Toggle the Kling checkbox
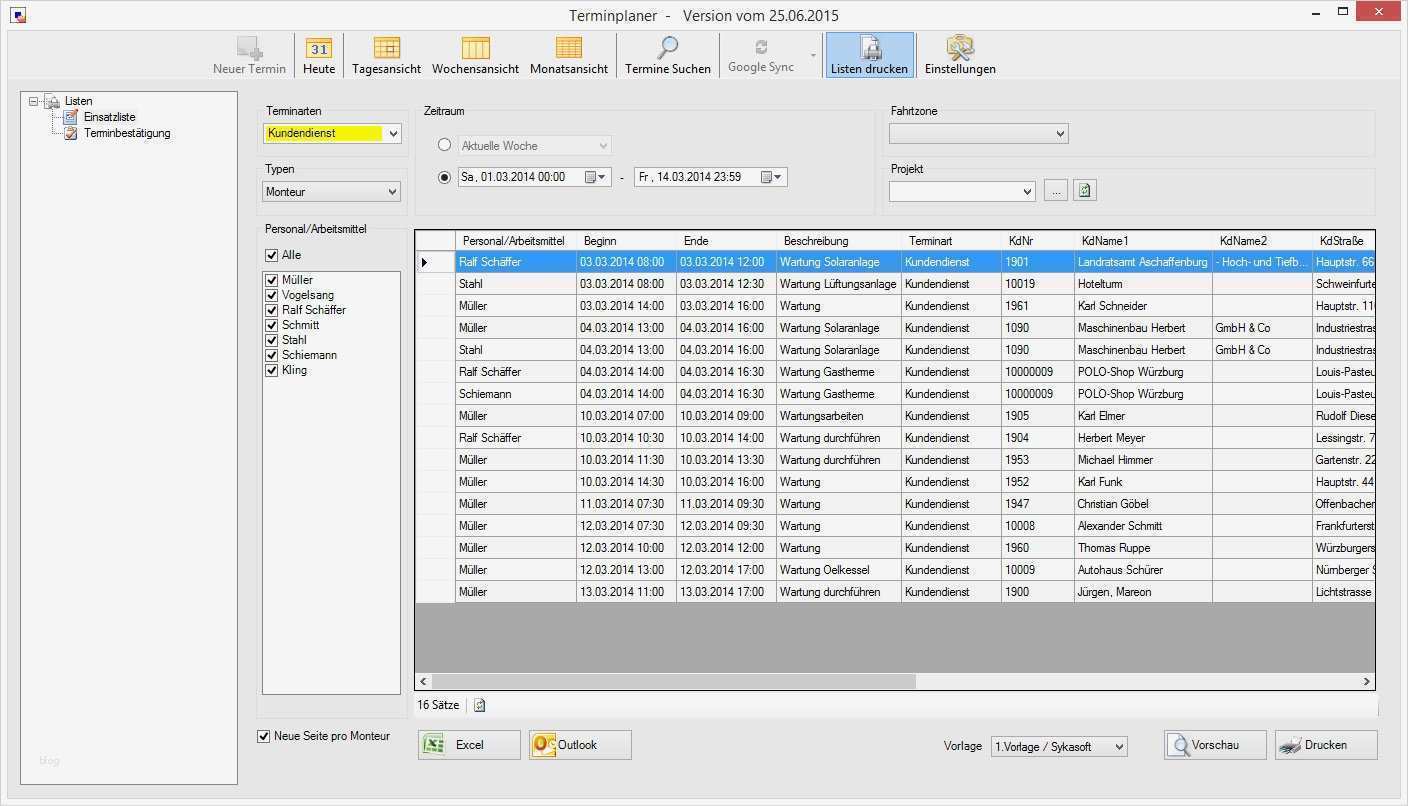This screenshot has width=1408, height=806. point(271,370)
